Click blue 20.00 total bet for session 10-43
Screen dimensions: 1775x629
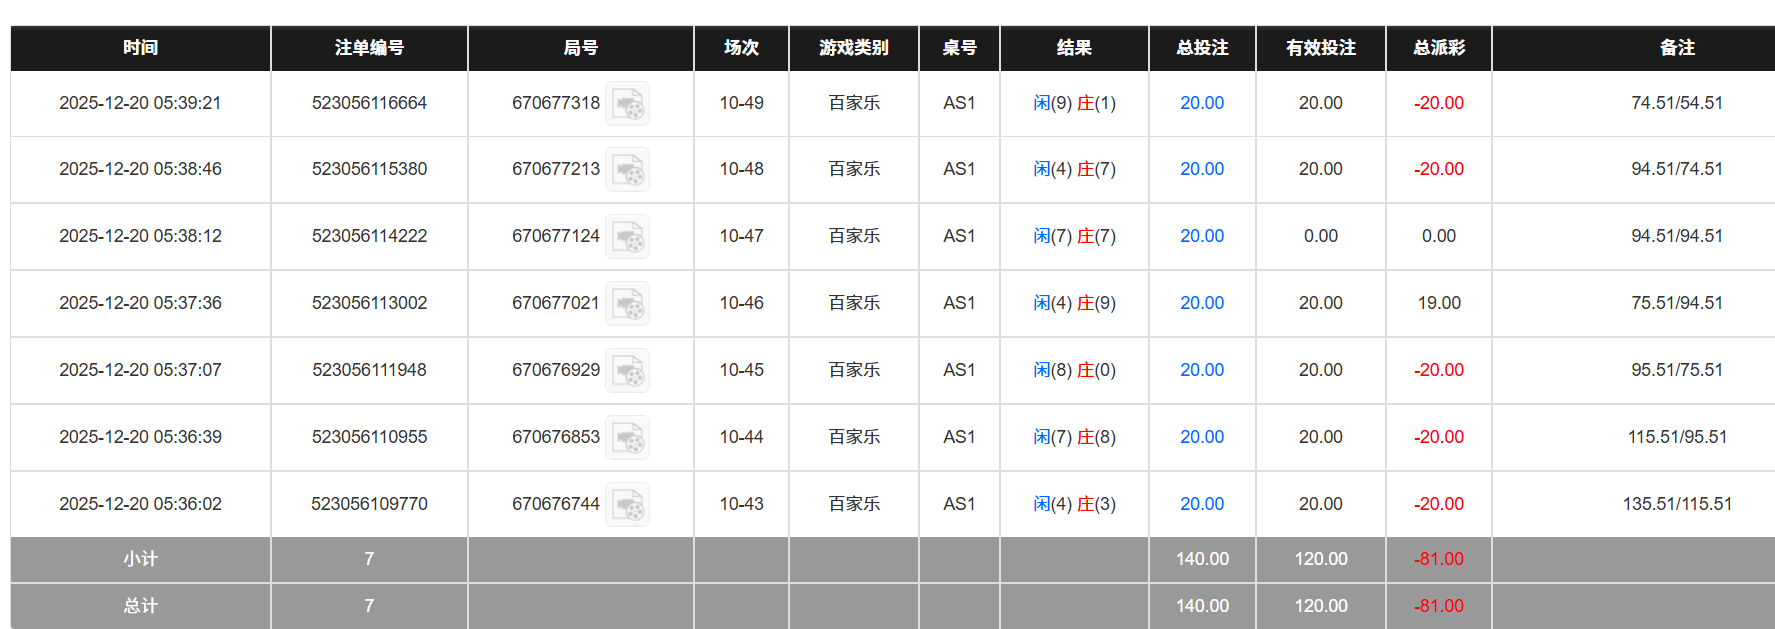[x=1201, y=504]
